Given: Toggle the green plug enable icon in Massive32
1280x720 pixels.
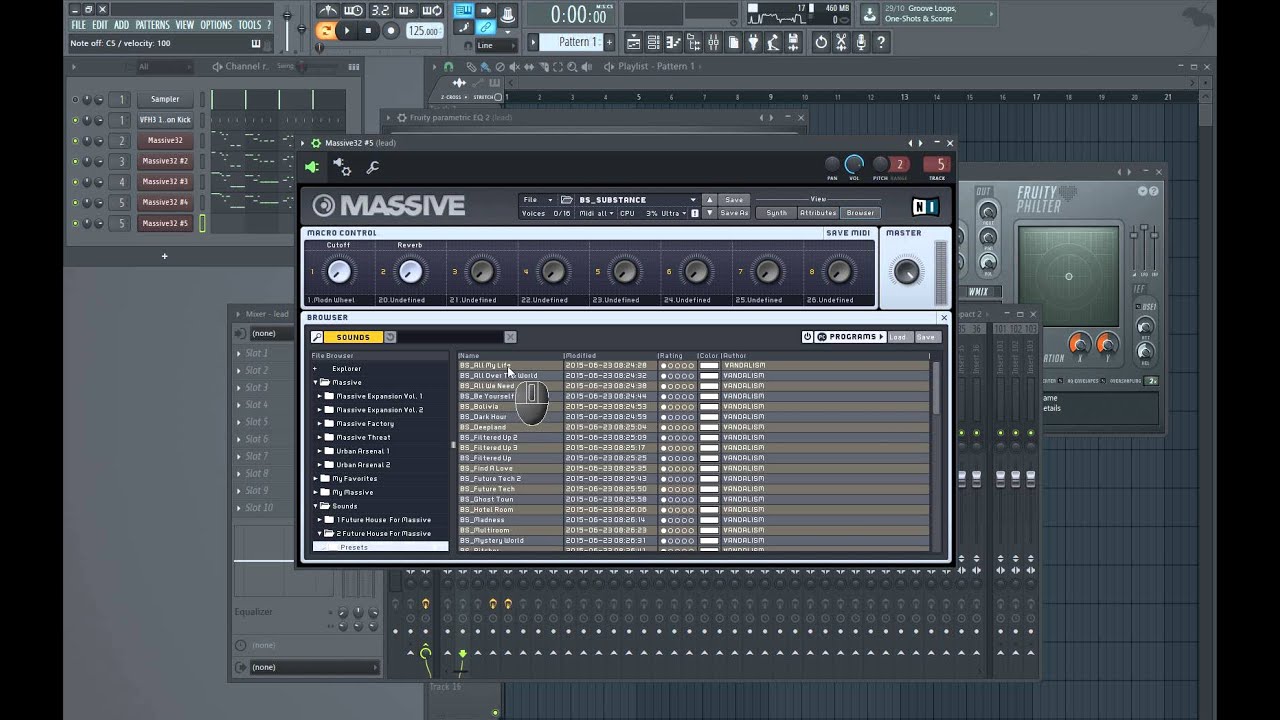Looking at the screenshot, I should pyautogui.click(x=313, y=167).
